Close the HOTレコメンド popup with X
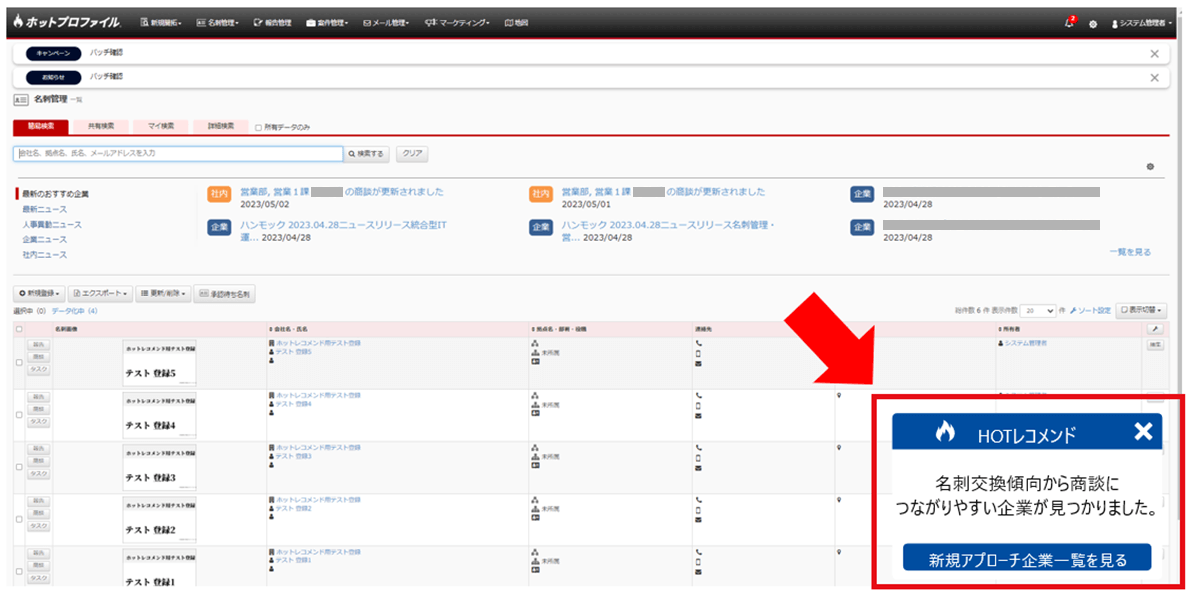 (x=1143, y=432)
